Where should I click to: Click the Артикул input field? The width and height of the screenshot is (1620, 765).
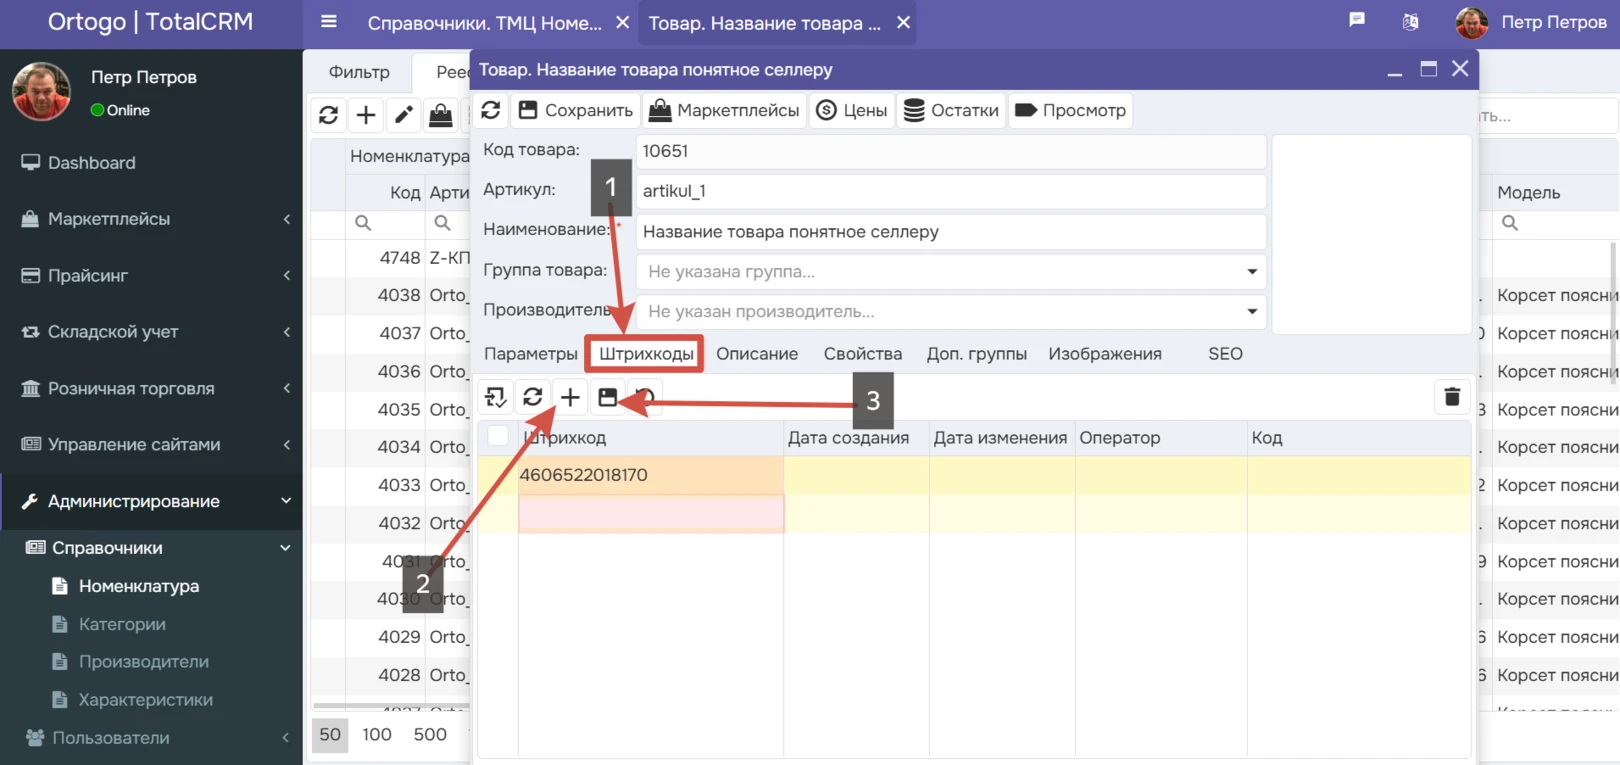951,191
